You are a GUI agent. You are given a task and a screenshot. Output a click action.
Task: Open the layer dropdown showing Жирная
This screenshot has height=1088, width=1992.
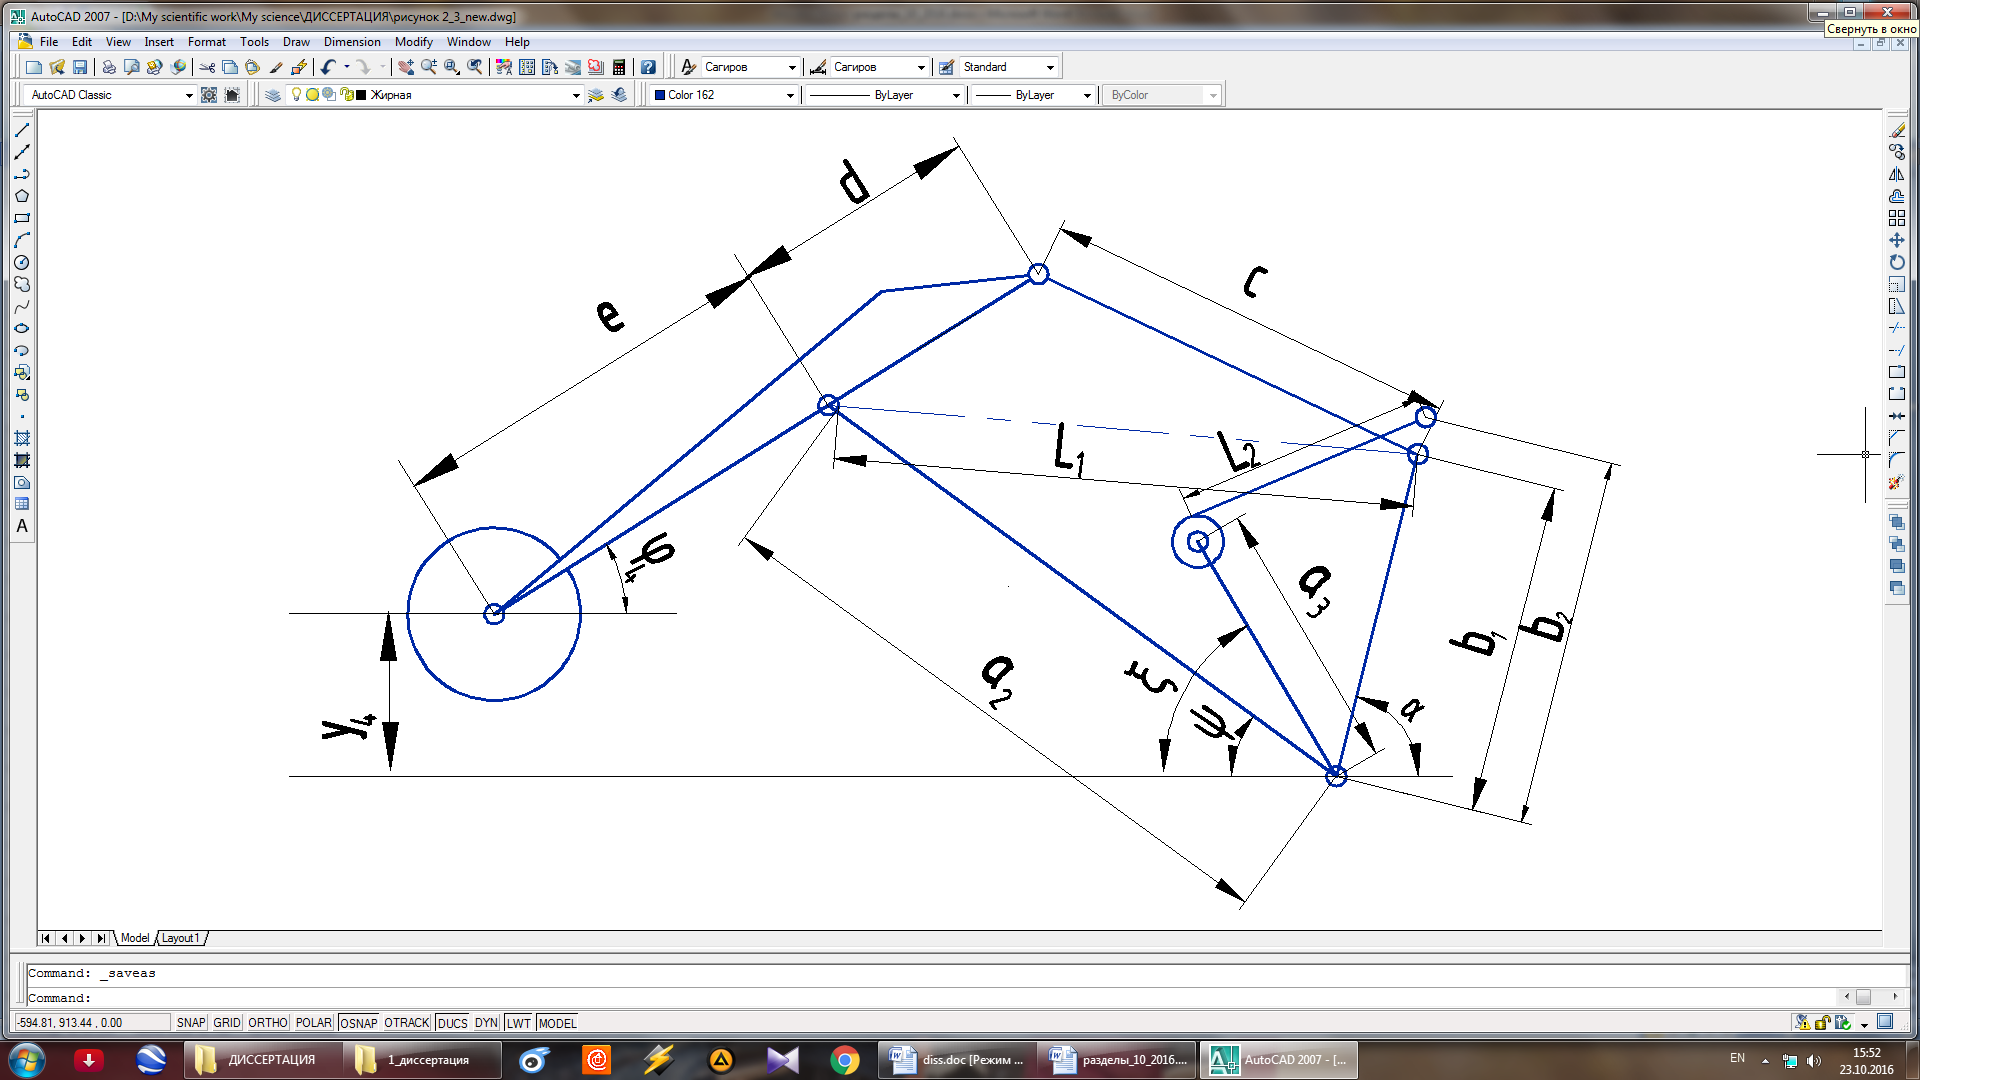click(575, 95)
